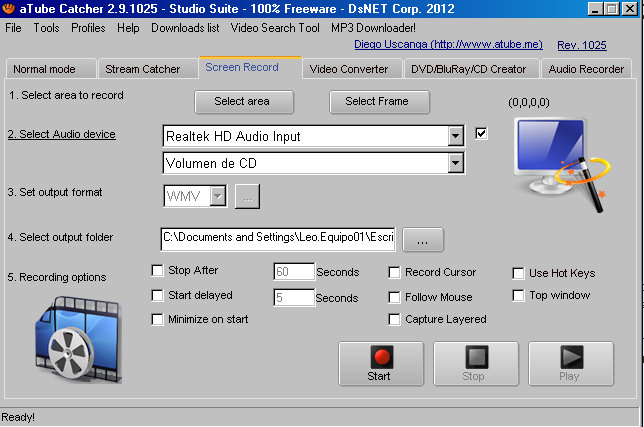Browse for output folder ellipsis button

point(423,240)
